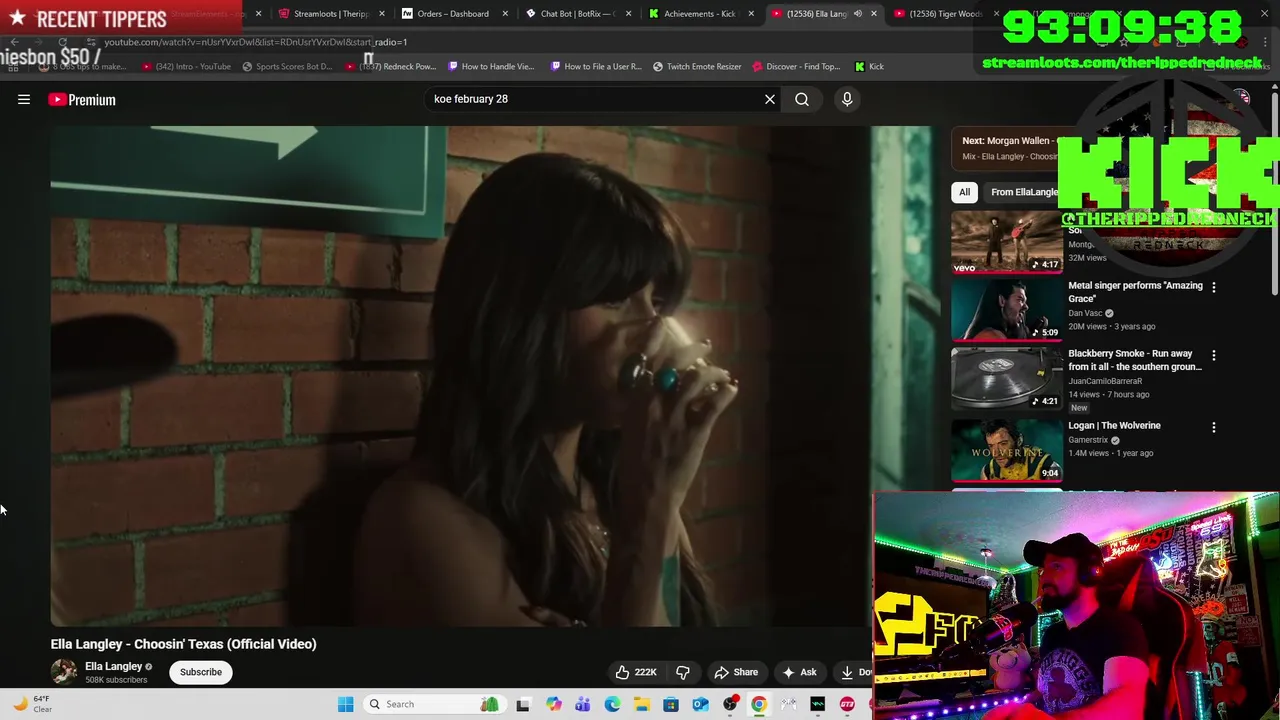Image resolution: width=1280 pixels, height=720 pixels.
Task: Open the Vevo video thumbnail lasting 4:17
Action: [1006, 242]
